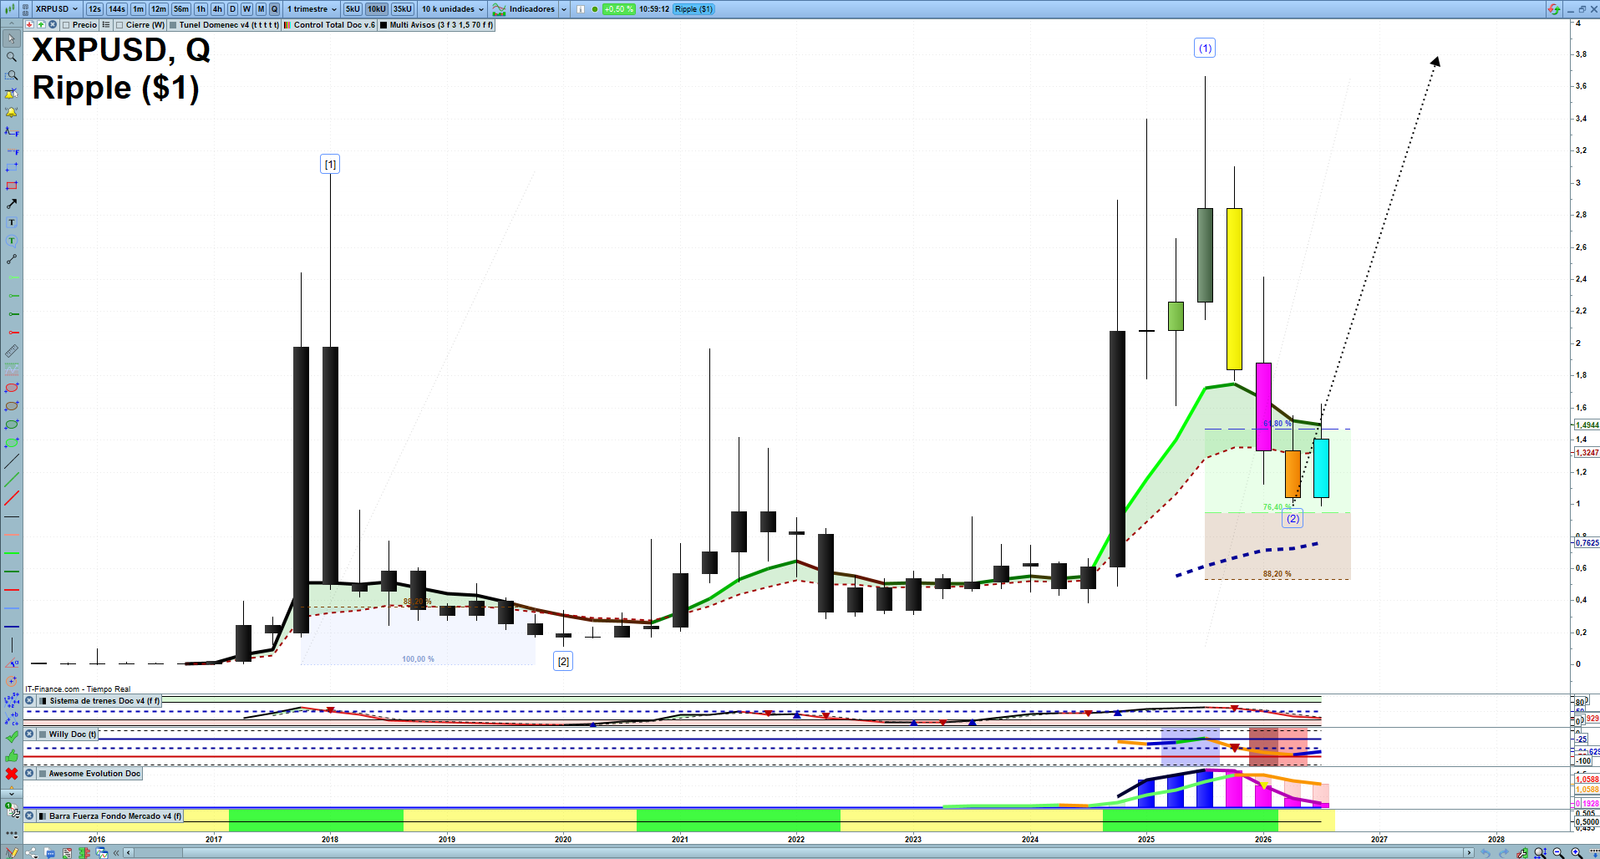Open the Indicadores button
Screen dimensions: 1600x859
523,9
